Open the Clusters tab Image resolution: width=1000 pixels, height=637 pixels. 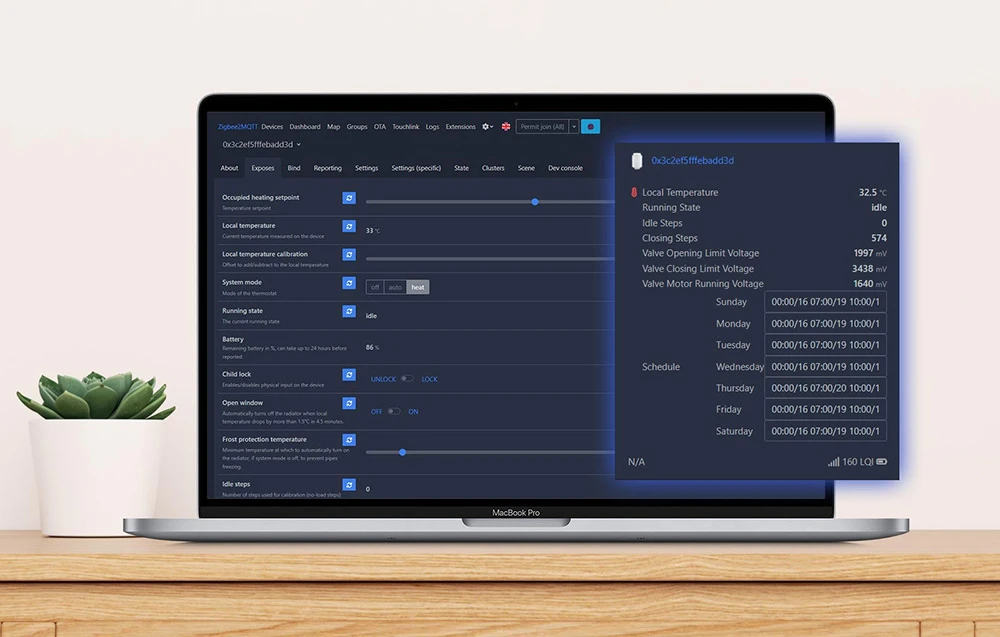pyautogui.click(x=493, y=168)
